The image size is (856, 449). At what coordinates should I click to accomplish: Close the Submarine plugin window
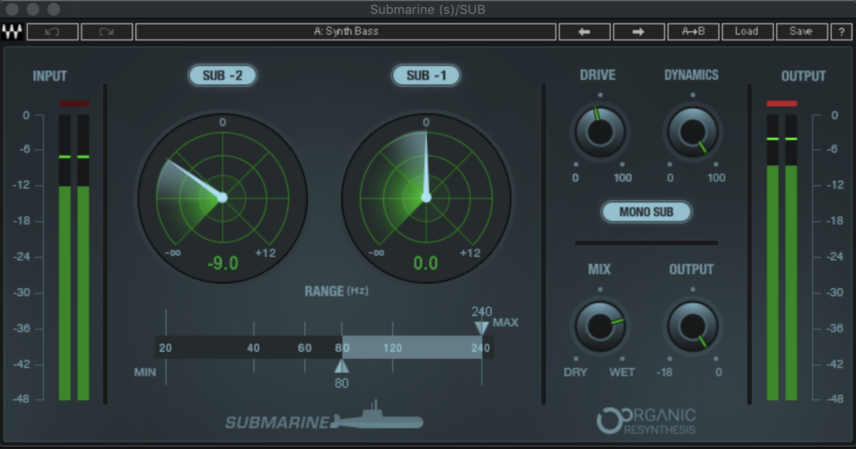(x=12, y=9)
